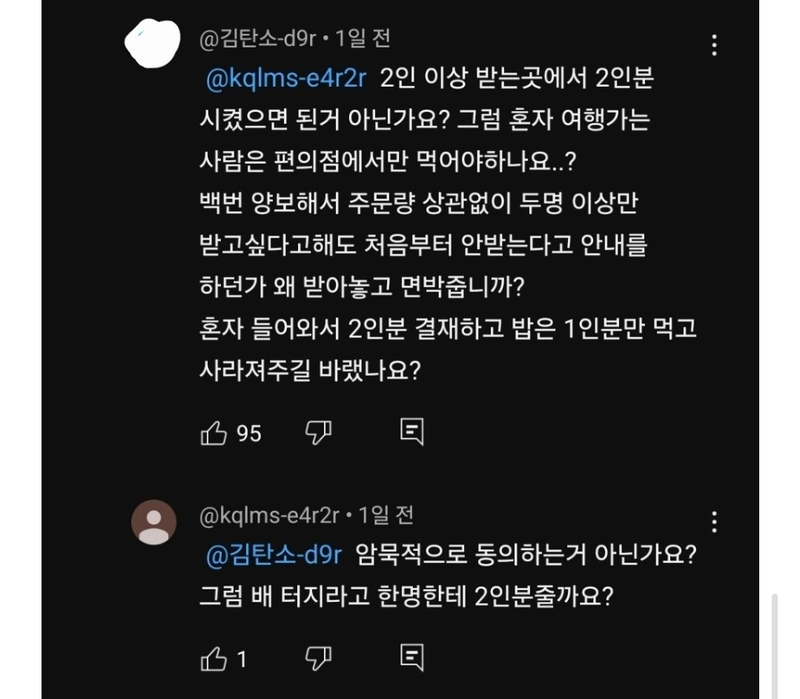Like the reply by @kqlms-e4r2r
Screen dimensions: 800x699
pyautogui.click(x=213, y=659)
